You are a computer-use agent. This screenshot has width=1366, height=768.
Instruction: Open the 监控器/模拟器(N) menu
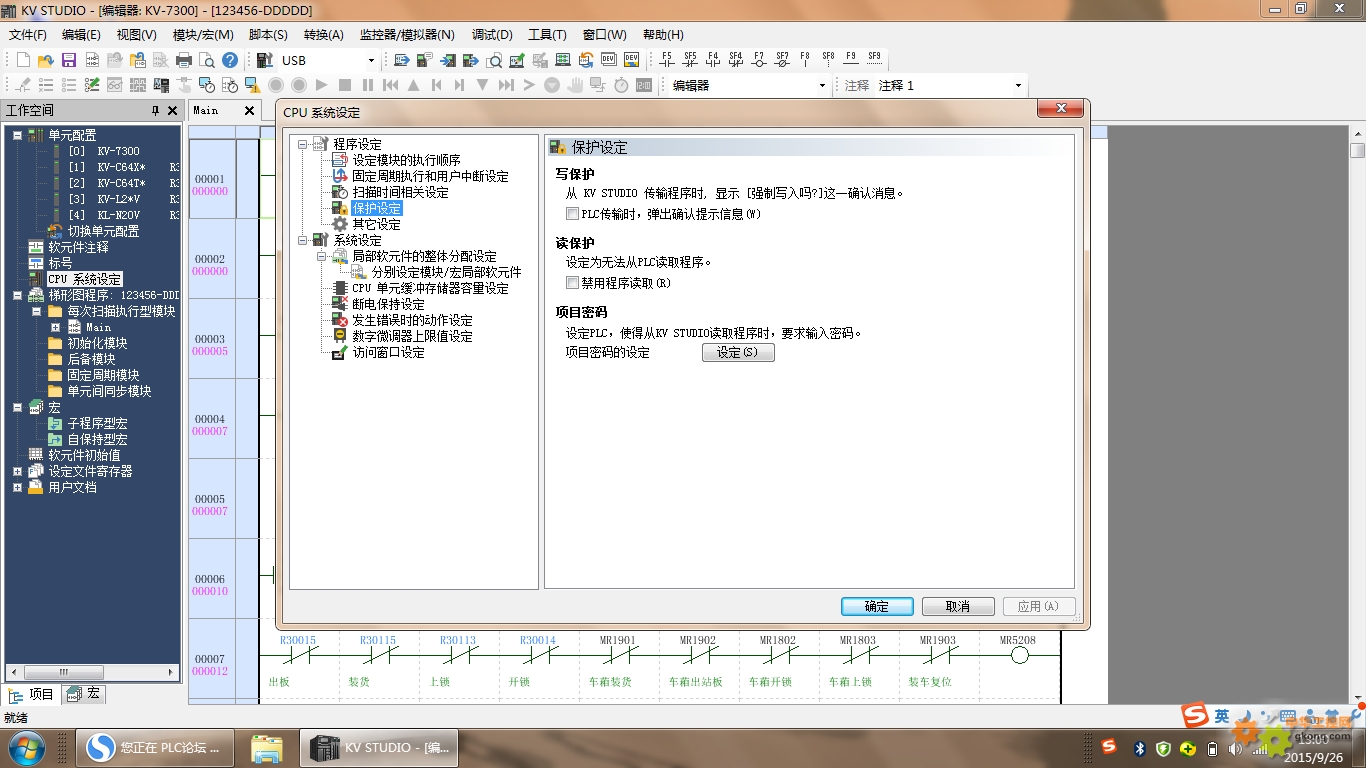(x=407, y=34)
